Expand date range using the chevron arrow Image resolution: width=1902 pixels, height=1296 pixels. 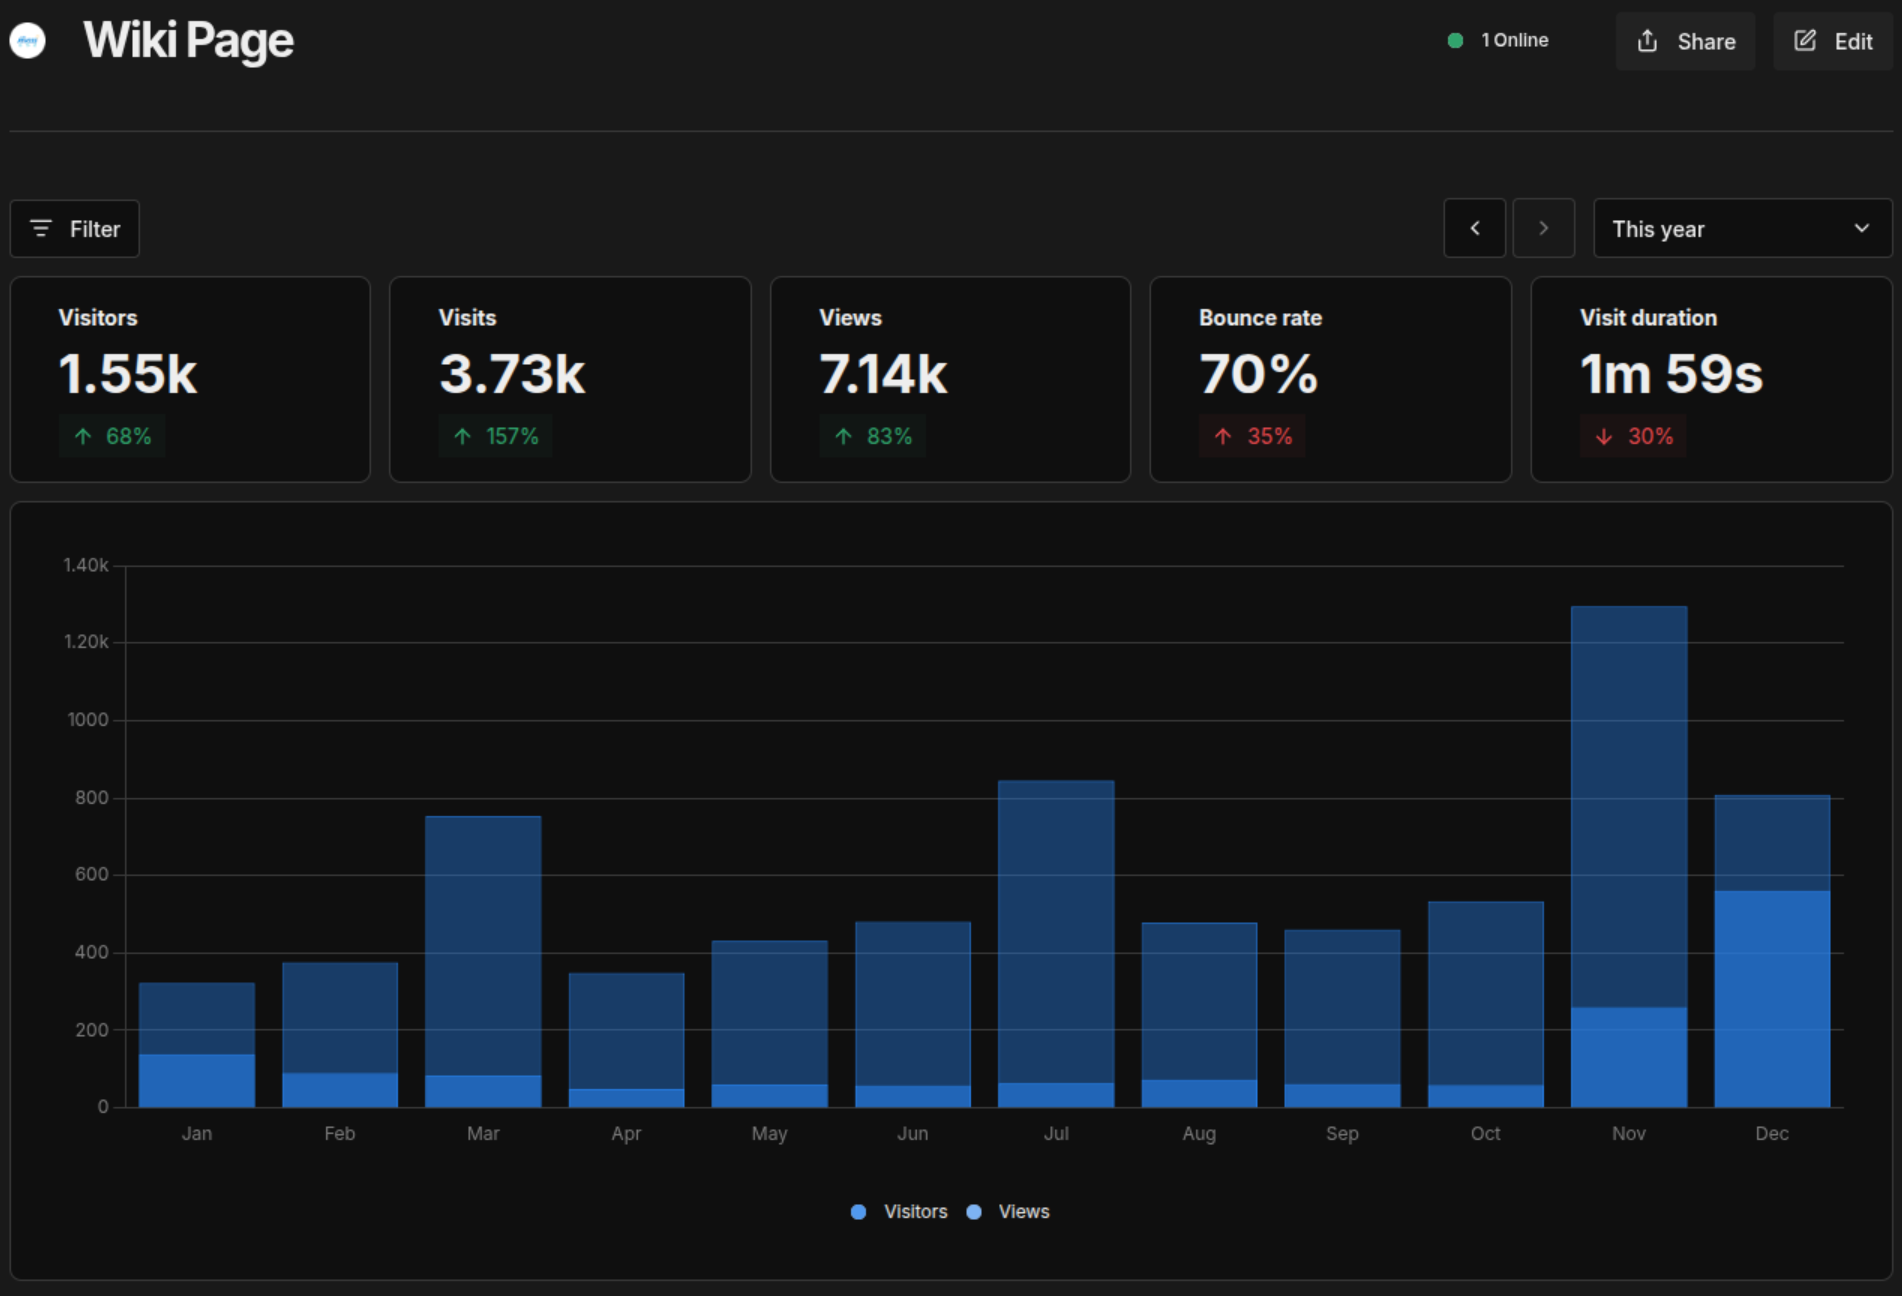(1861, 229)
